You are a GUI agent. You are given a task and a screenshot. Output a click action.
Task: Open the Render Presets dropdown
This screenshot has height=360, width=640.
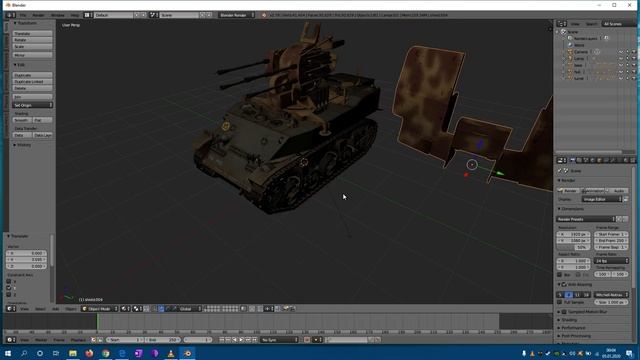point(586,219)
